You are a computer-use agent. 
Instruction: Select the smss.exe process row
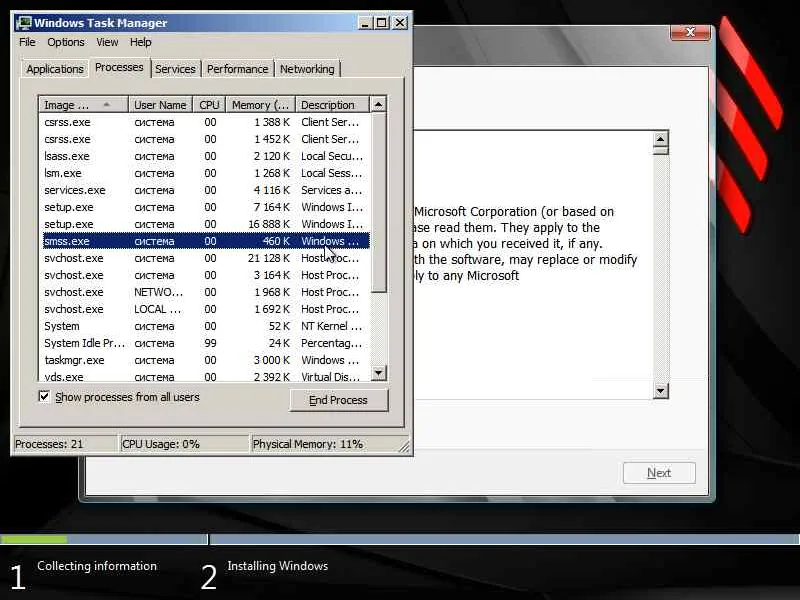206,241
